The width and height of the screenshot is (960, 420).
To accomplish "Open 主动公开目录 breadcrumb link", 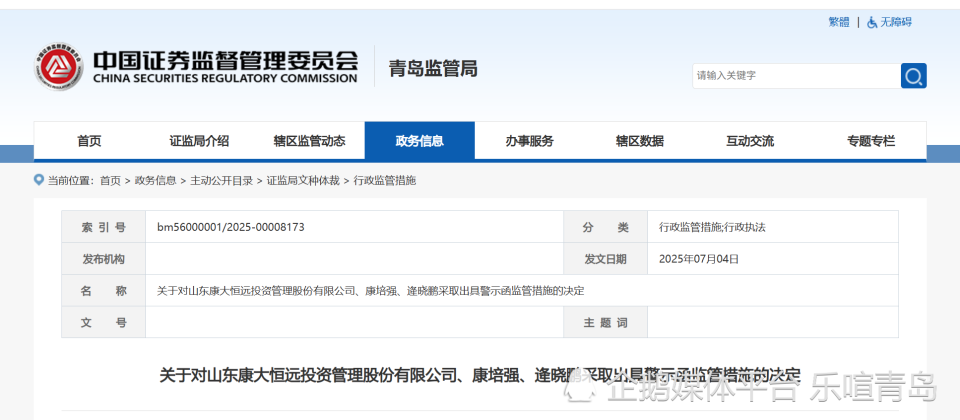I will 222,181.
